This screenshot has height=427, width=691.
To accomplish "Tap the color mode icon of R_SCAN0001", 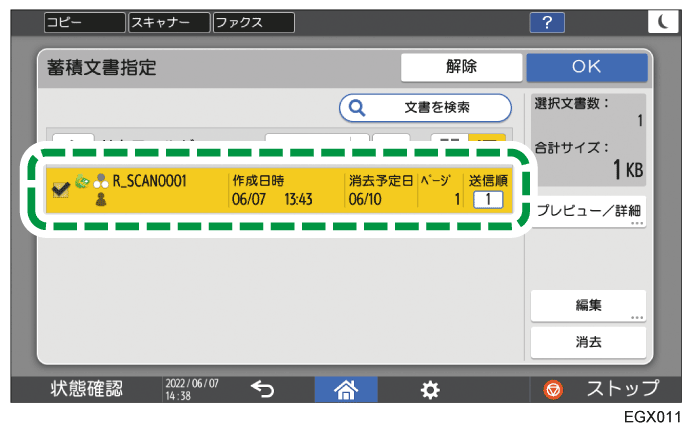I will point(101,181).
